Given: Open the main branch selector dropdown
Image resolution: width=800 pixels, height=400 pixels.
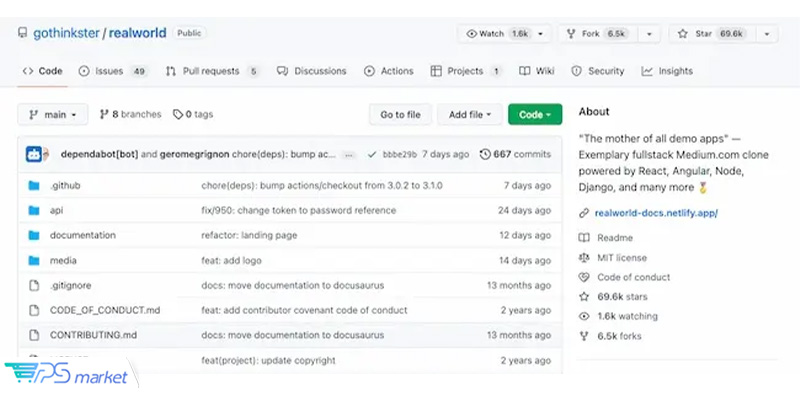Looking at the screenshot, I should pos(53,114).
